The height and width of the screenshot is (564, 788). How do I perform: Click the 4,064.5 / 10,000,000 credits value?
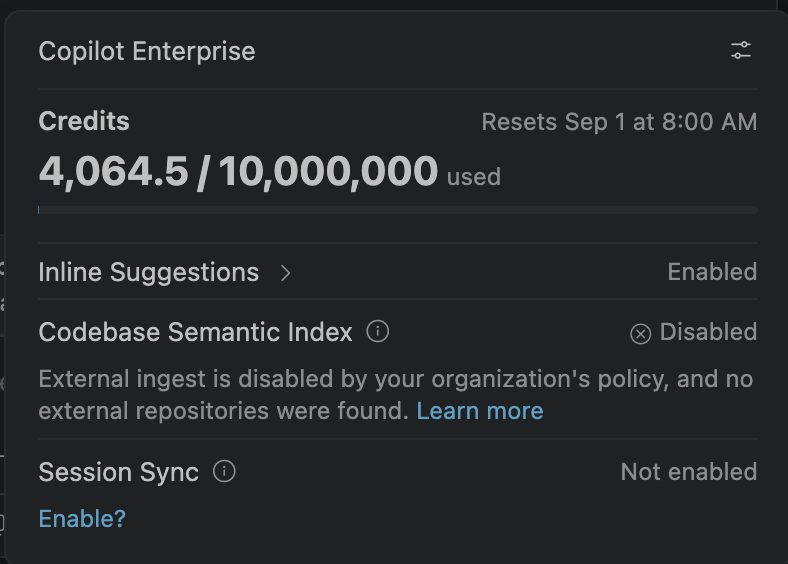pyautogui.click(x=238, y=171)
